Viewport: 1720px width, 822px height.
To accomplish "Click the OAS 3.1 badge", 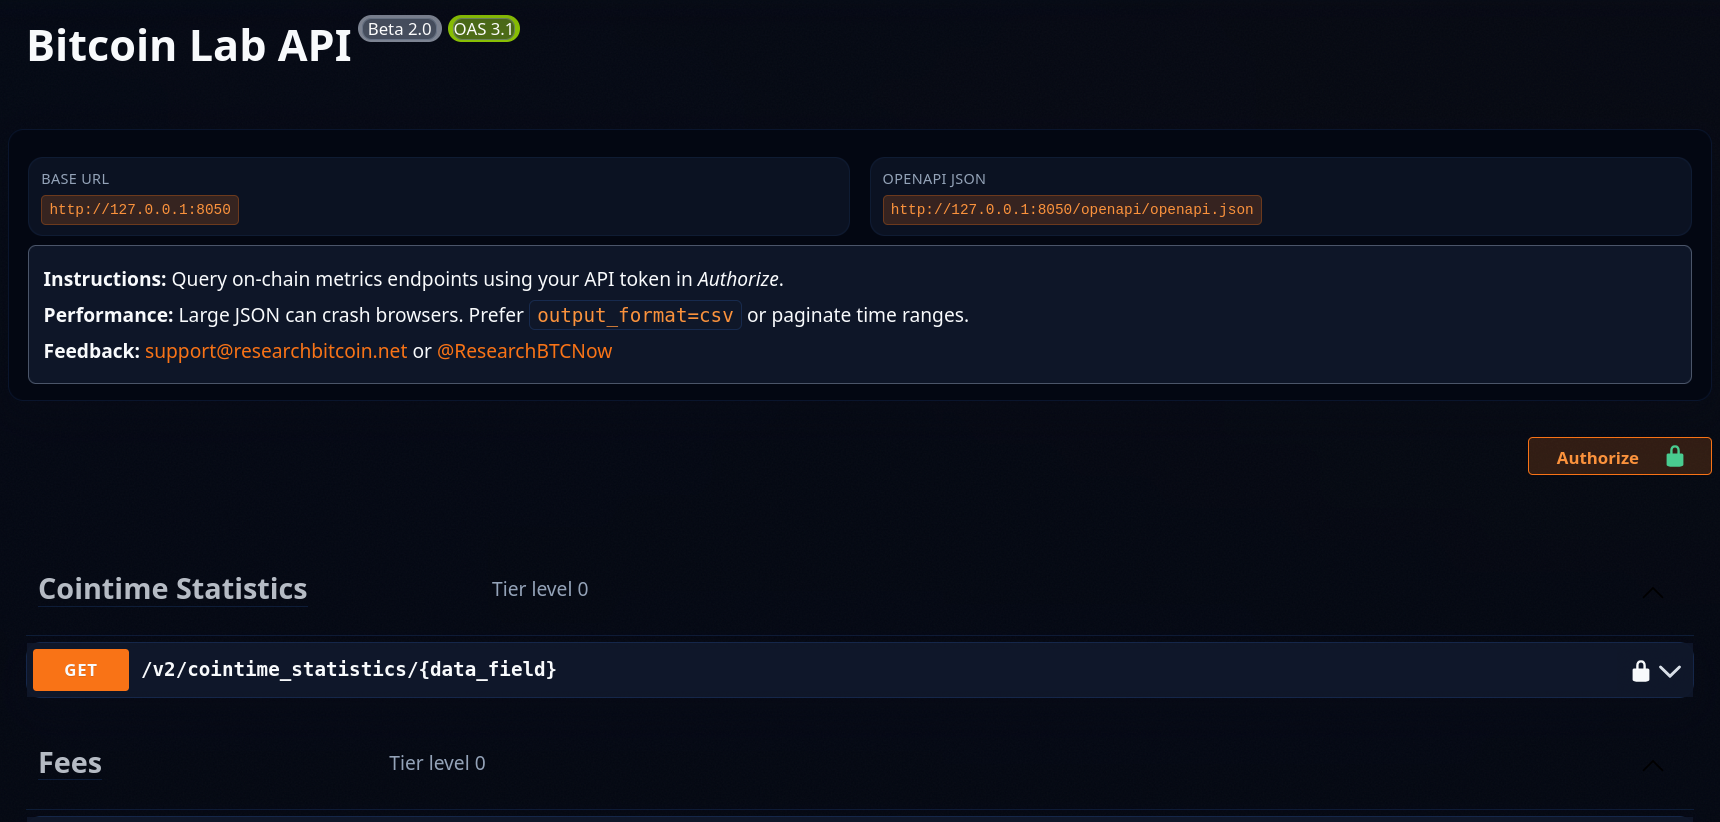I will [x=484, y=29].
